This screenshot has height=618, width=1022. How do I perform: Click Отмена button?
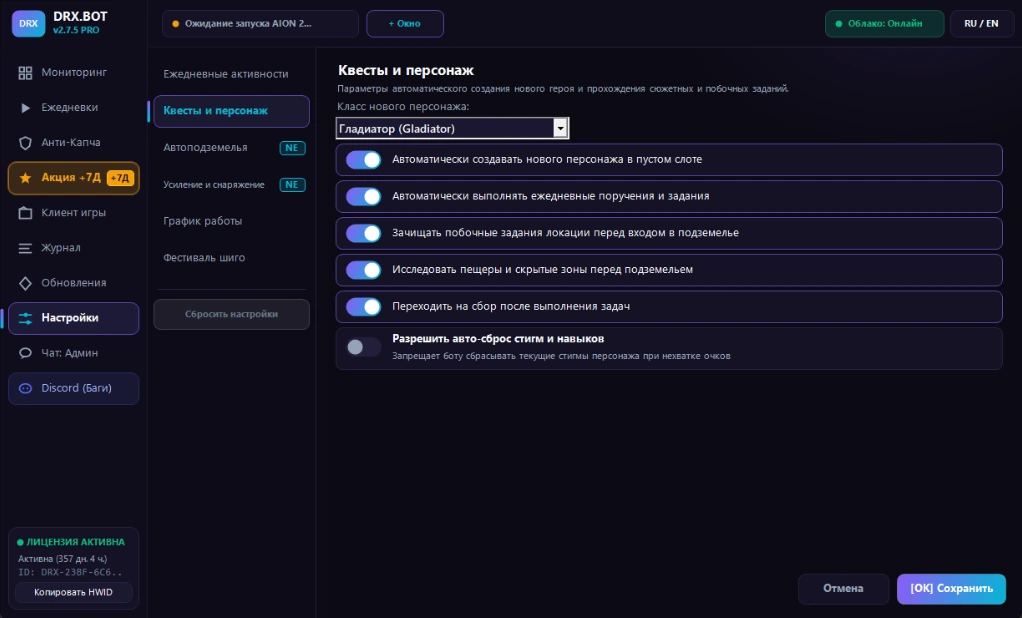tap(843, 589)
